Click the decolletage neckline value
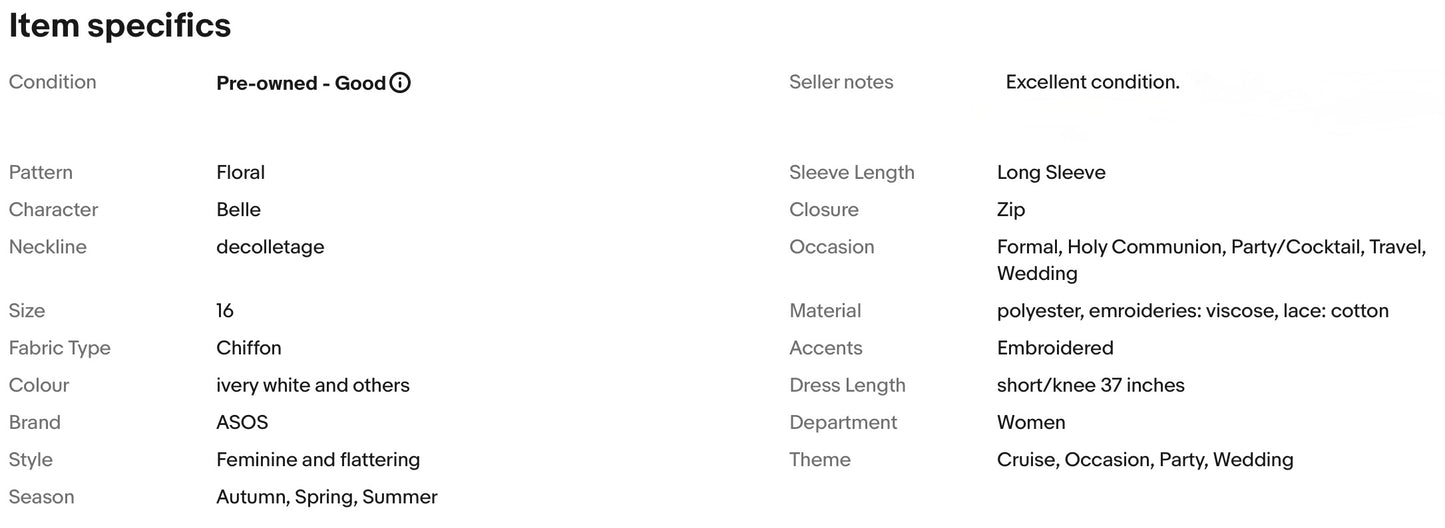 pyautogui.click(x=270, y=247)
